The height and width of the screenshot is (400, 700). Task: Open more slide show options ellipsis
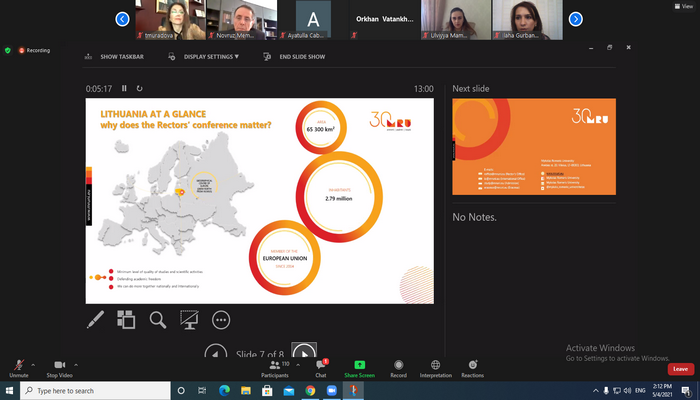click(221, 320)
